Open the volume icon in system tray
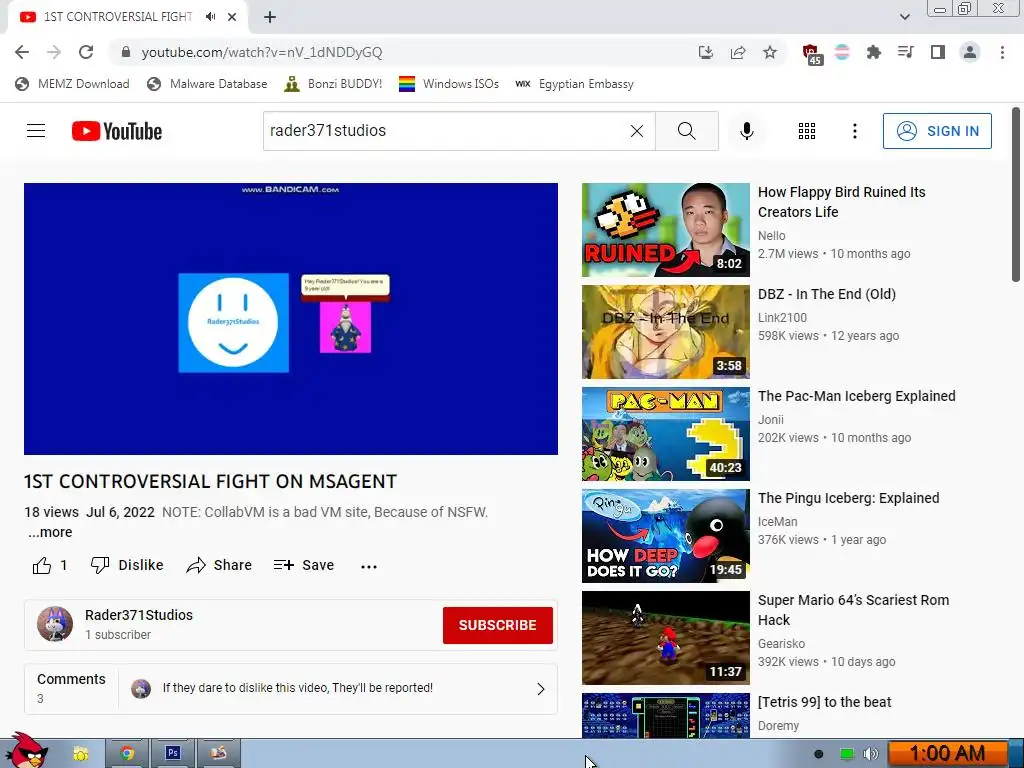This screenshot has width=1024, height=768. tap(871, 754)
